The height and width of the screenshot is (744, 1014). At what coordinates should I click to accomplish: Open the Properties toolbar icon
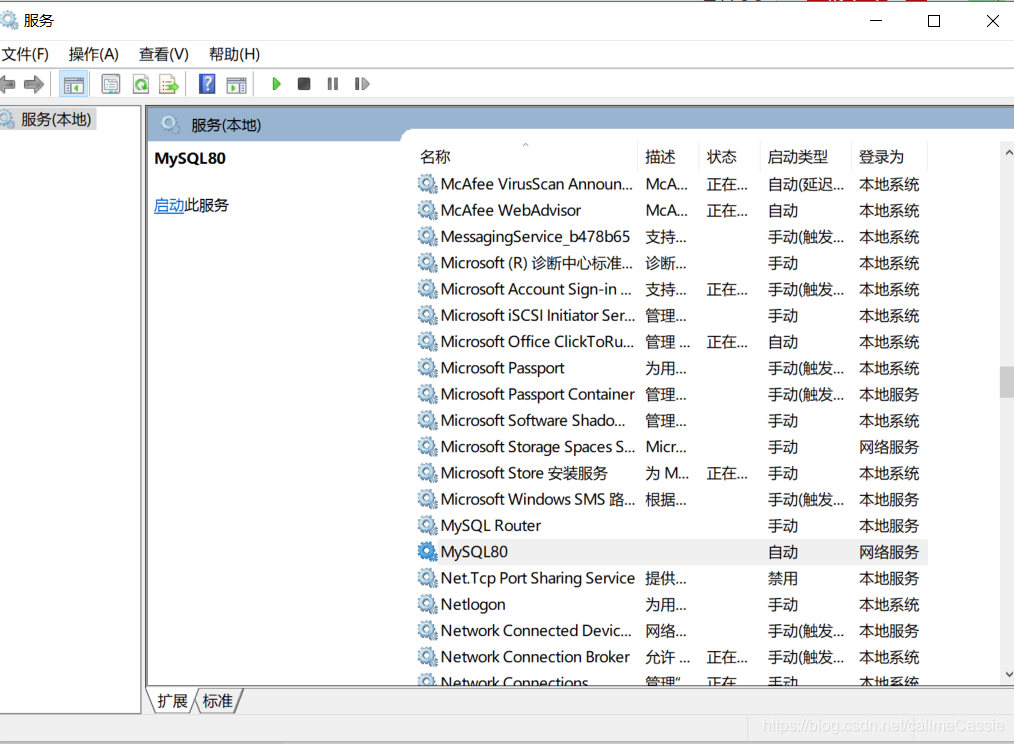pos(111,84)
